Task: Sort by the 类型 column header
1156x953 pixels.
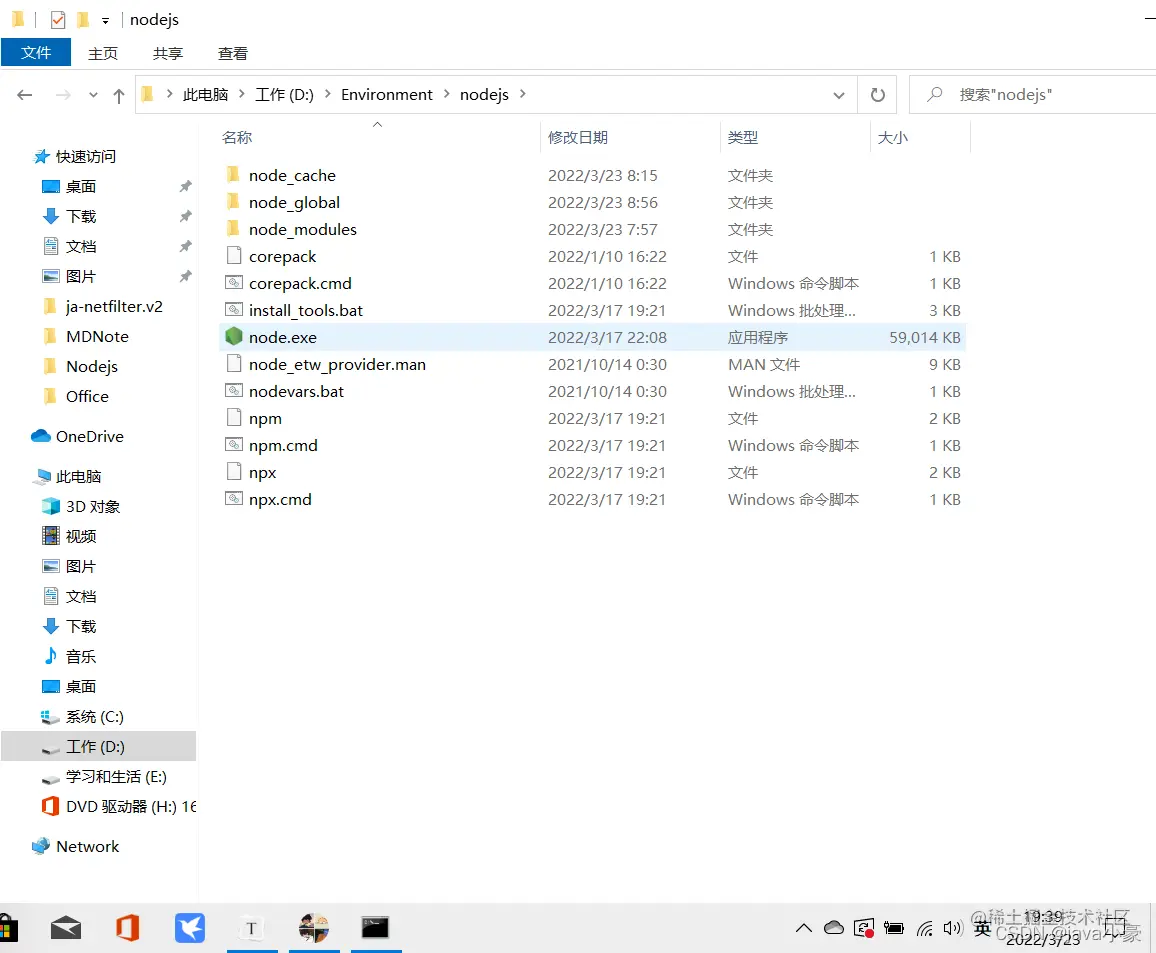Action: tap(795, 137)
